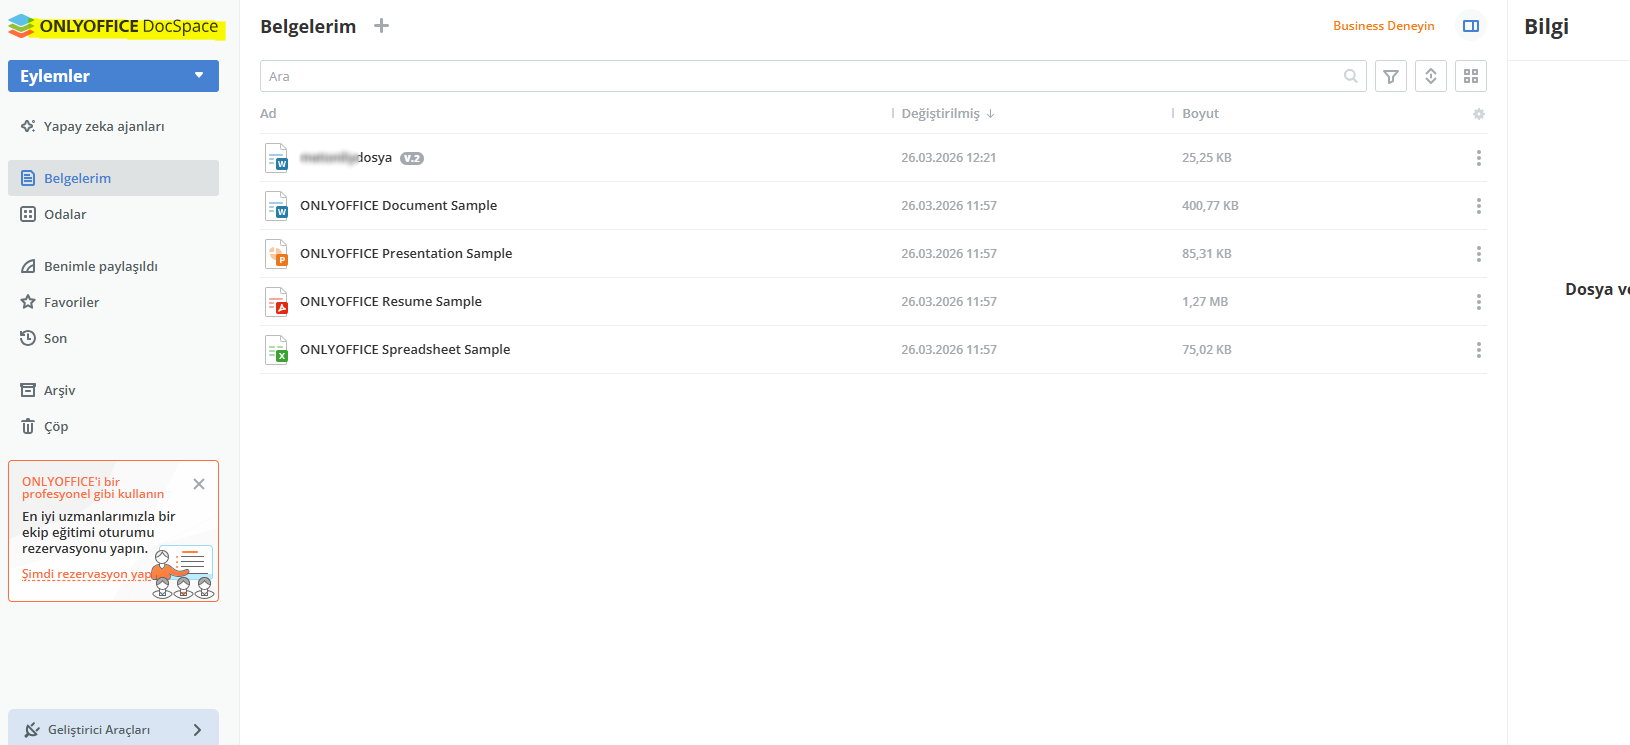The image size is (1630, 745).
Task: Click the filter icon beside search
Action: click(1390, 76)
